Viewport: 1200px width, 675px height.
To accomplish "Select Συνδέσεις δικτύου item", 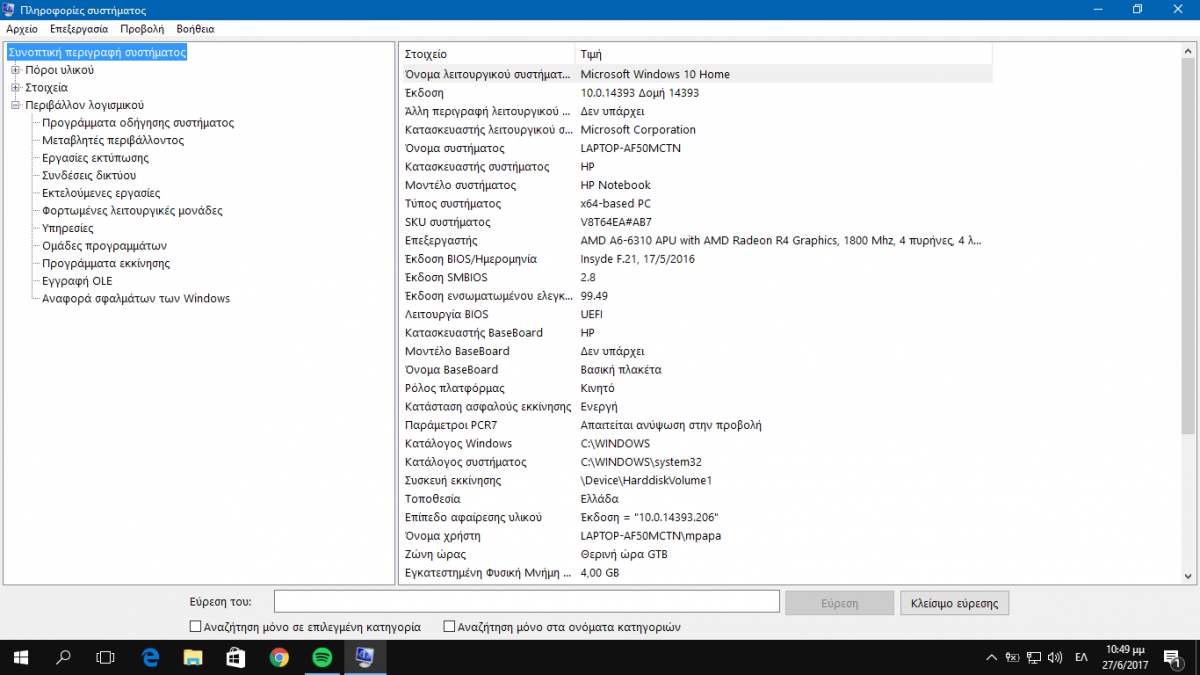I will [89, 175].
